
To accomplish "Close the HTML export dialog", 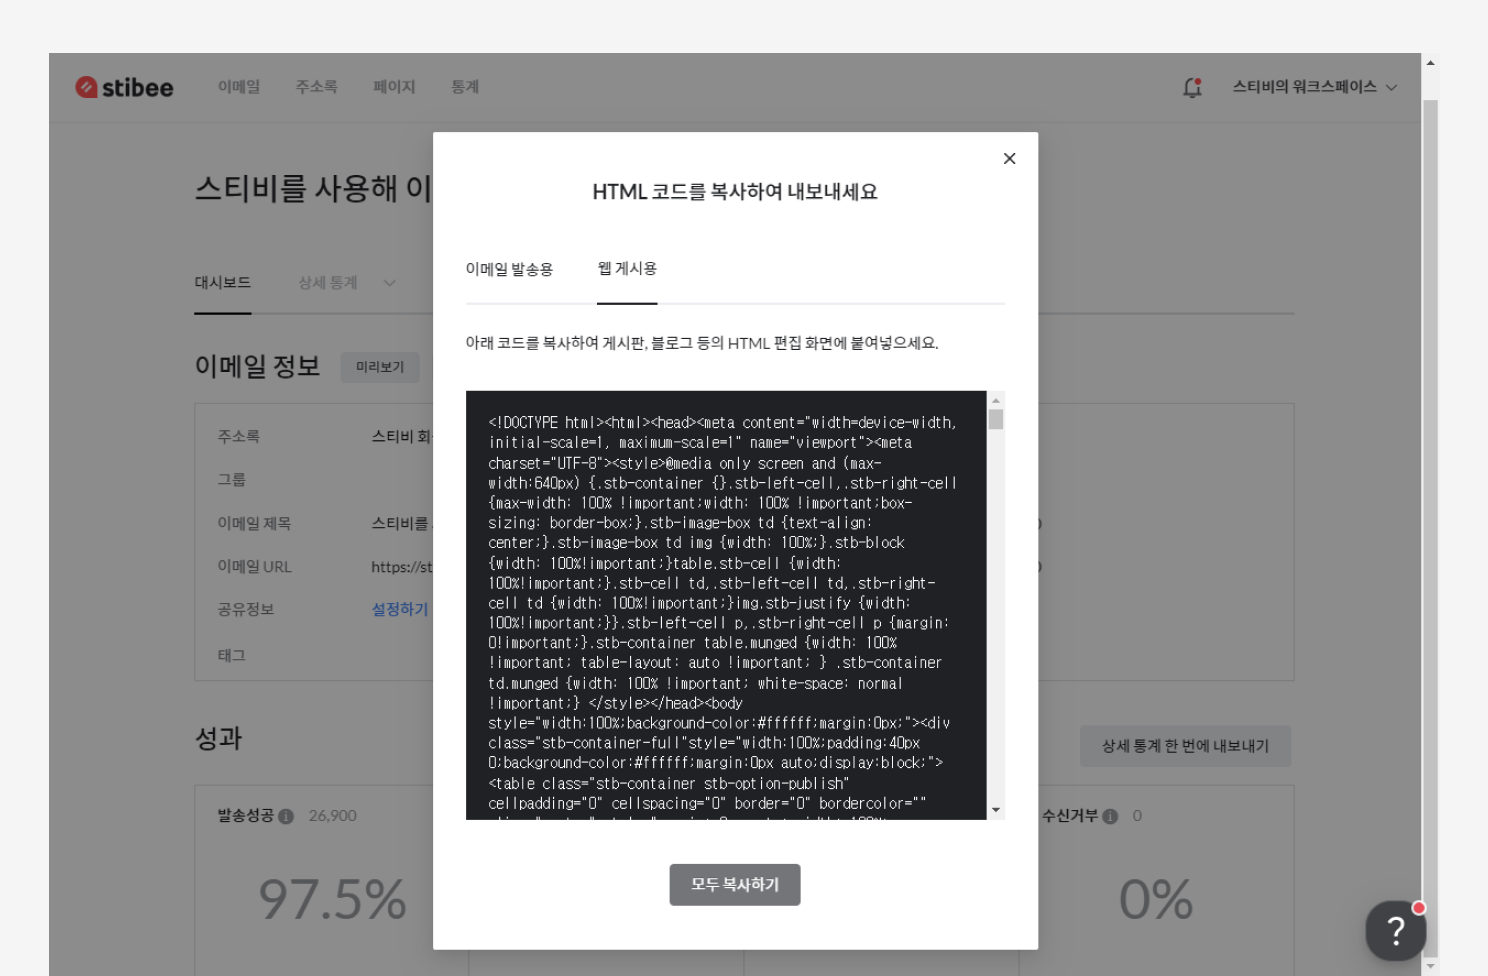I will click(x=1009, y=159).
